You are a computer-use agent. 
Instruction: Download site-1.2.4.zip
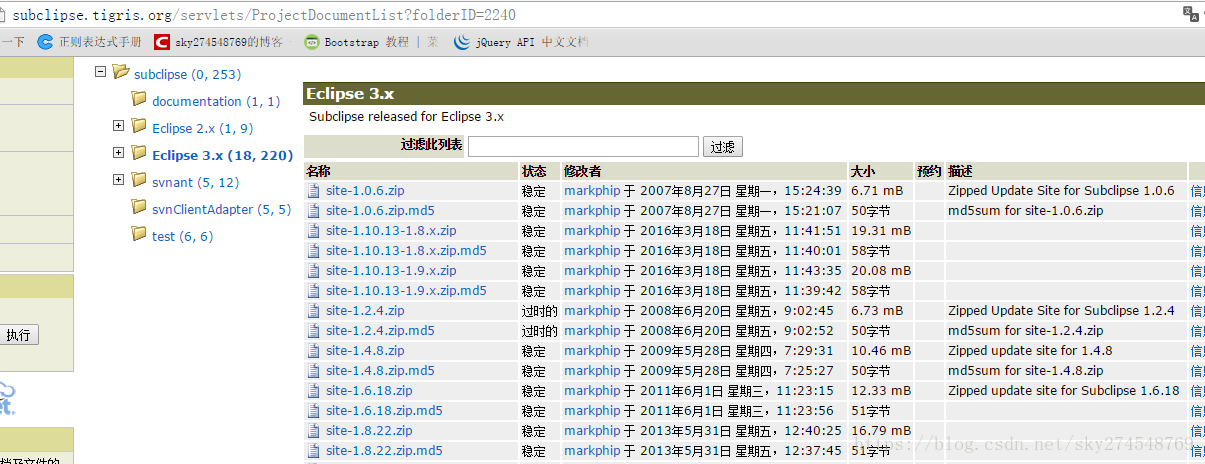point(365,310)
